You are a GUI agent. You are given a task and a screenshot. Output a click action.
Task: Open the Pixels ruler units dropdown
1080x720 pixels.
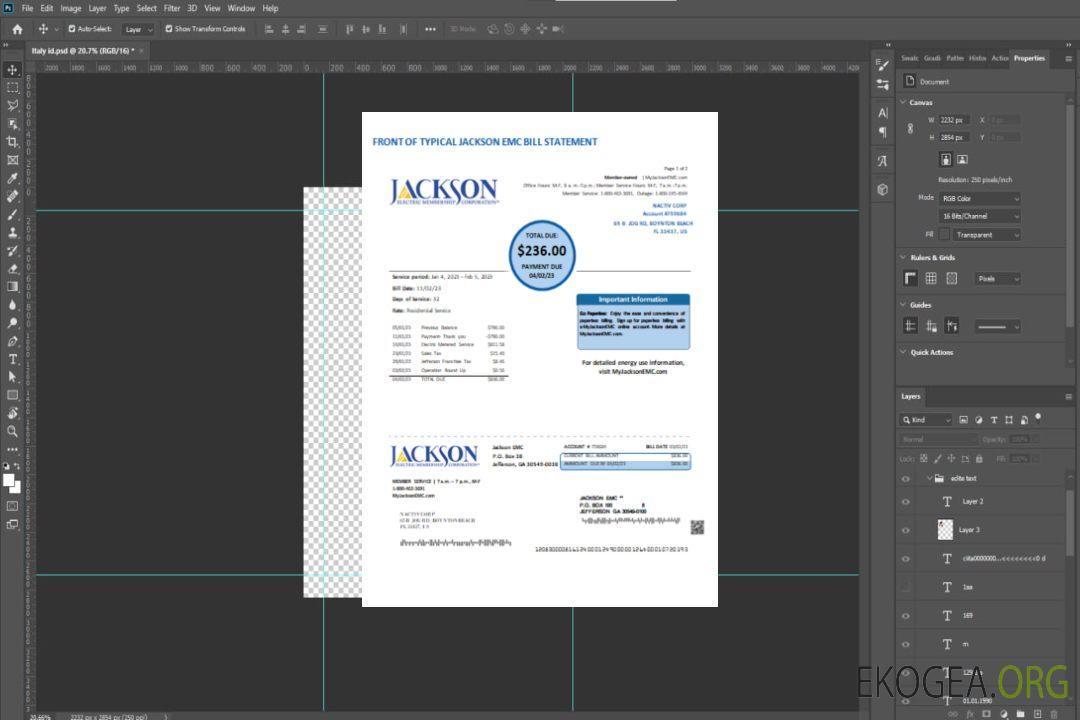click(x=997, y=279)
